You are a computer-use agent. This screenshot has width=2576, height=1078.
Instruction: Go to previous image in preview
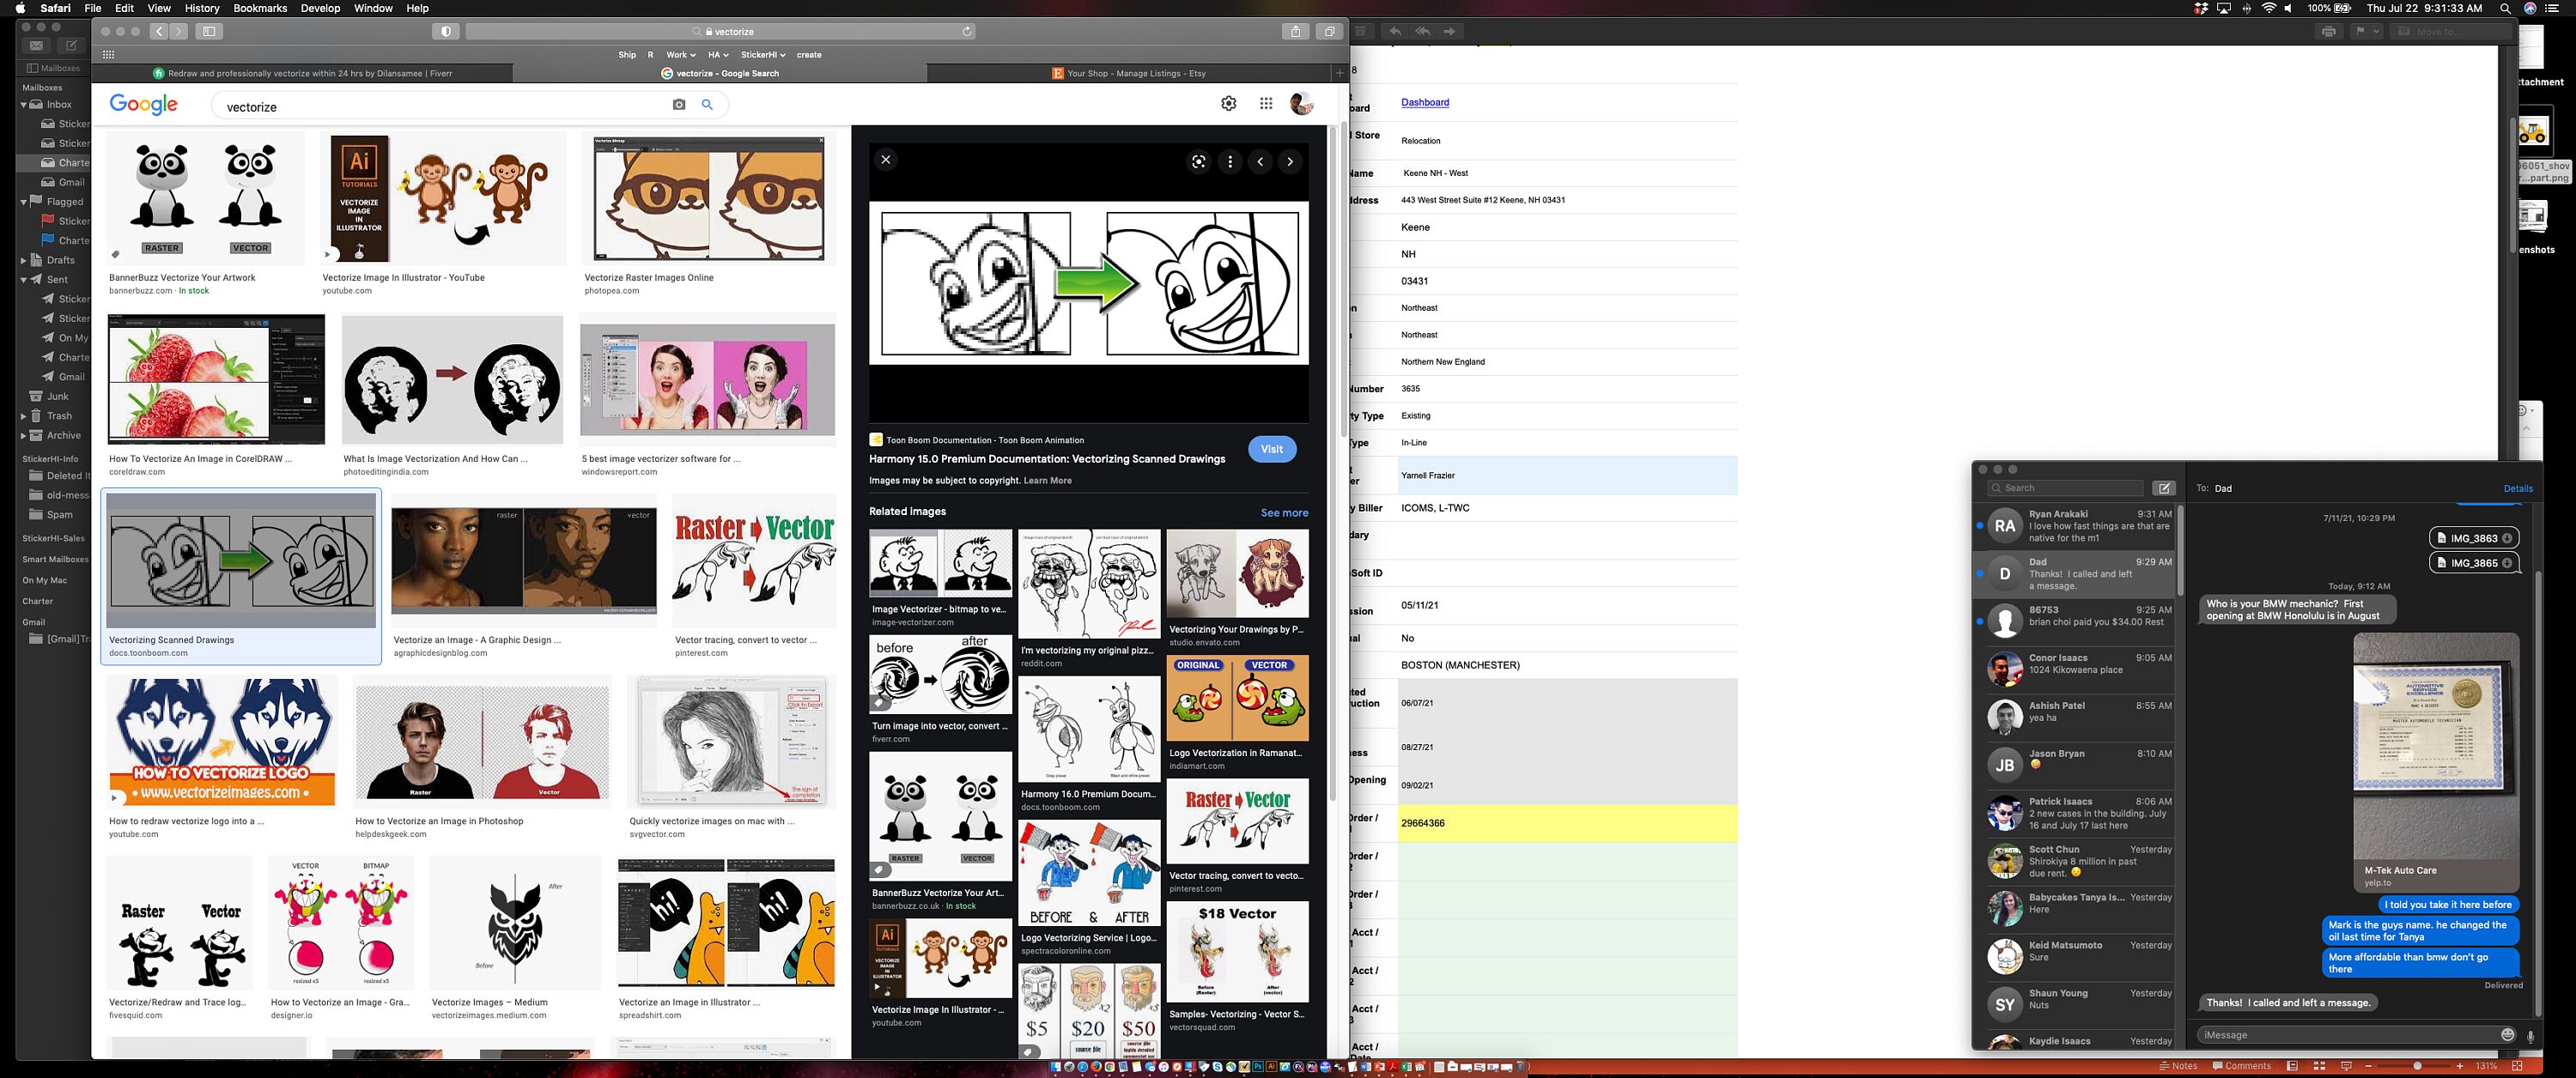(x=1260, y=162)
